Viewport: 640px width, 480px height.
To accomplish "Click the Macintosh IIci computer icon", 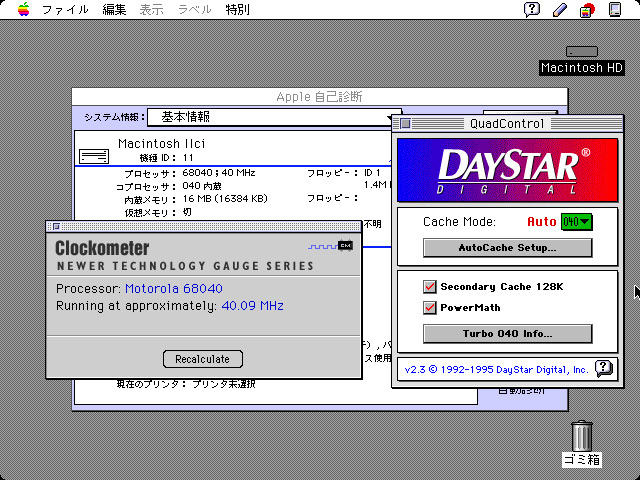I will click(x=94, y=156).
